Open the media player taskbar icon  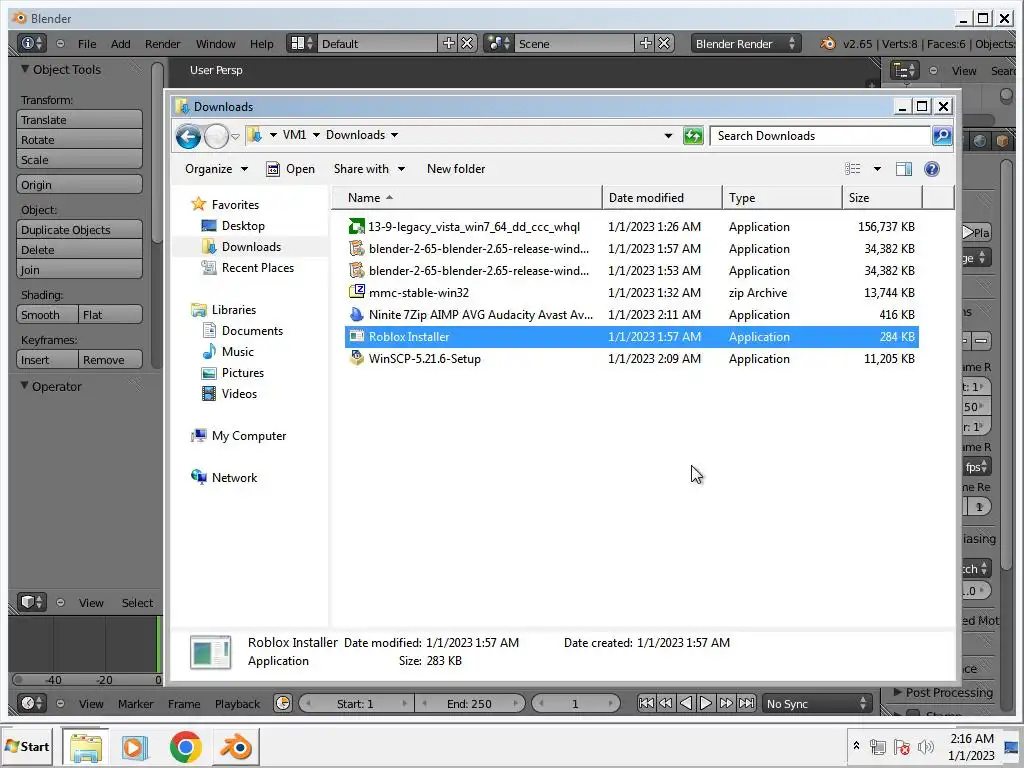(x=135, y=746)
